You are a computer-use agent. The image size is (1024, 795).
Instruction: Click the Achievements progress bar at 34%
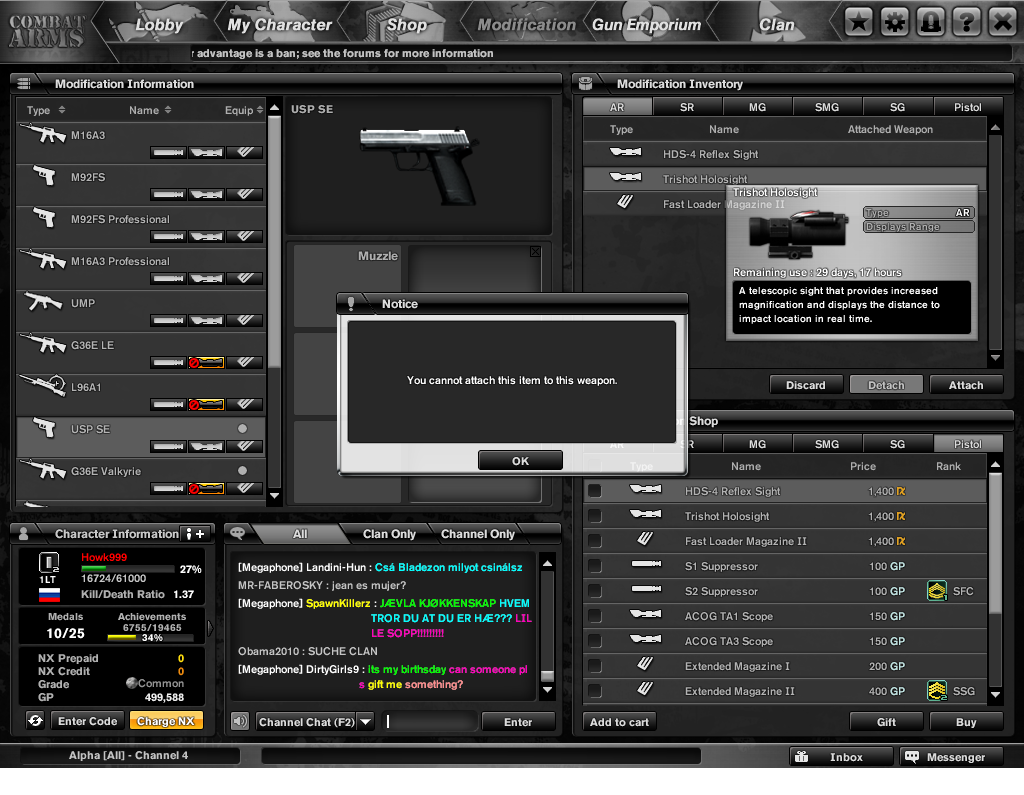tap(151, 638)
